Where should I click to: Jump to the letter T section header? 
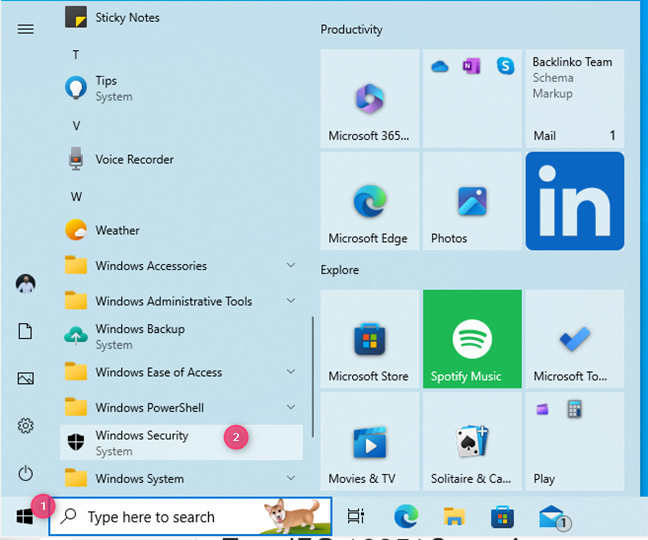(76, 55)
